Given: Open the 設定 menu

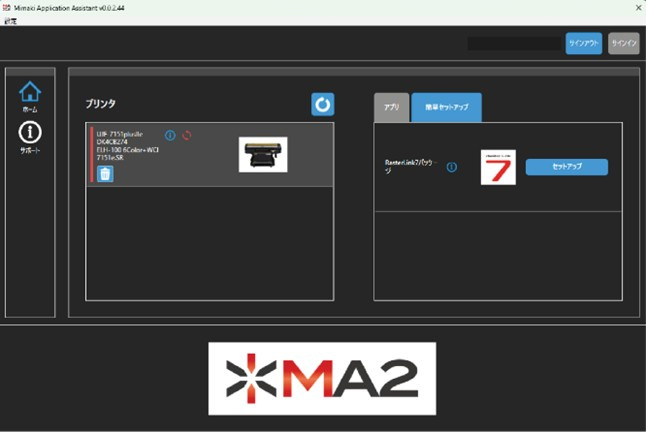Looking at the screenshot, I should tap(10, 20).
